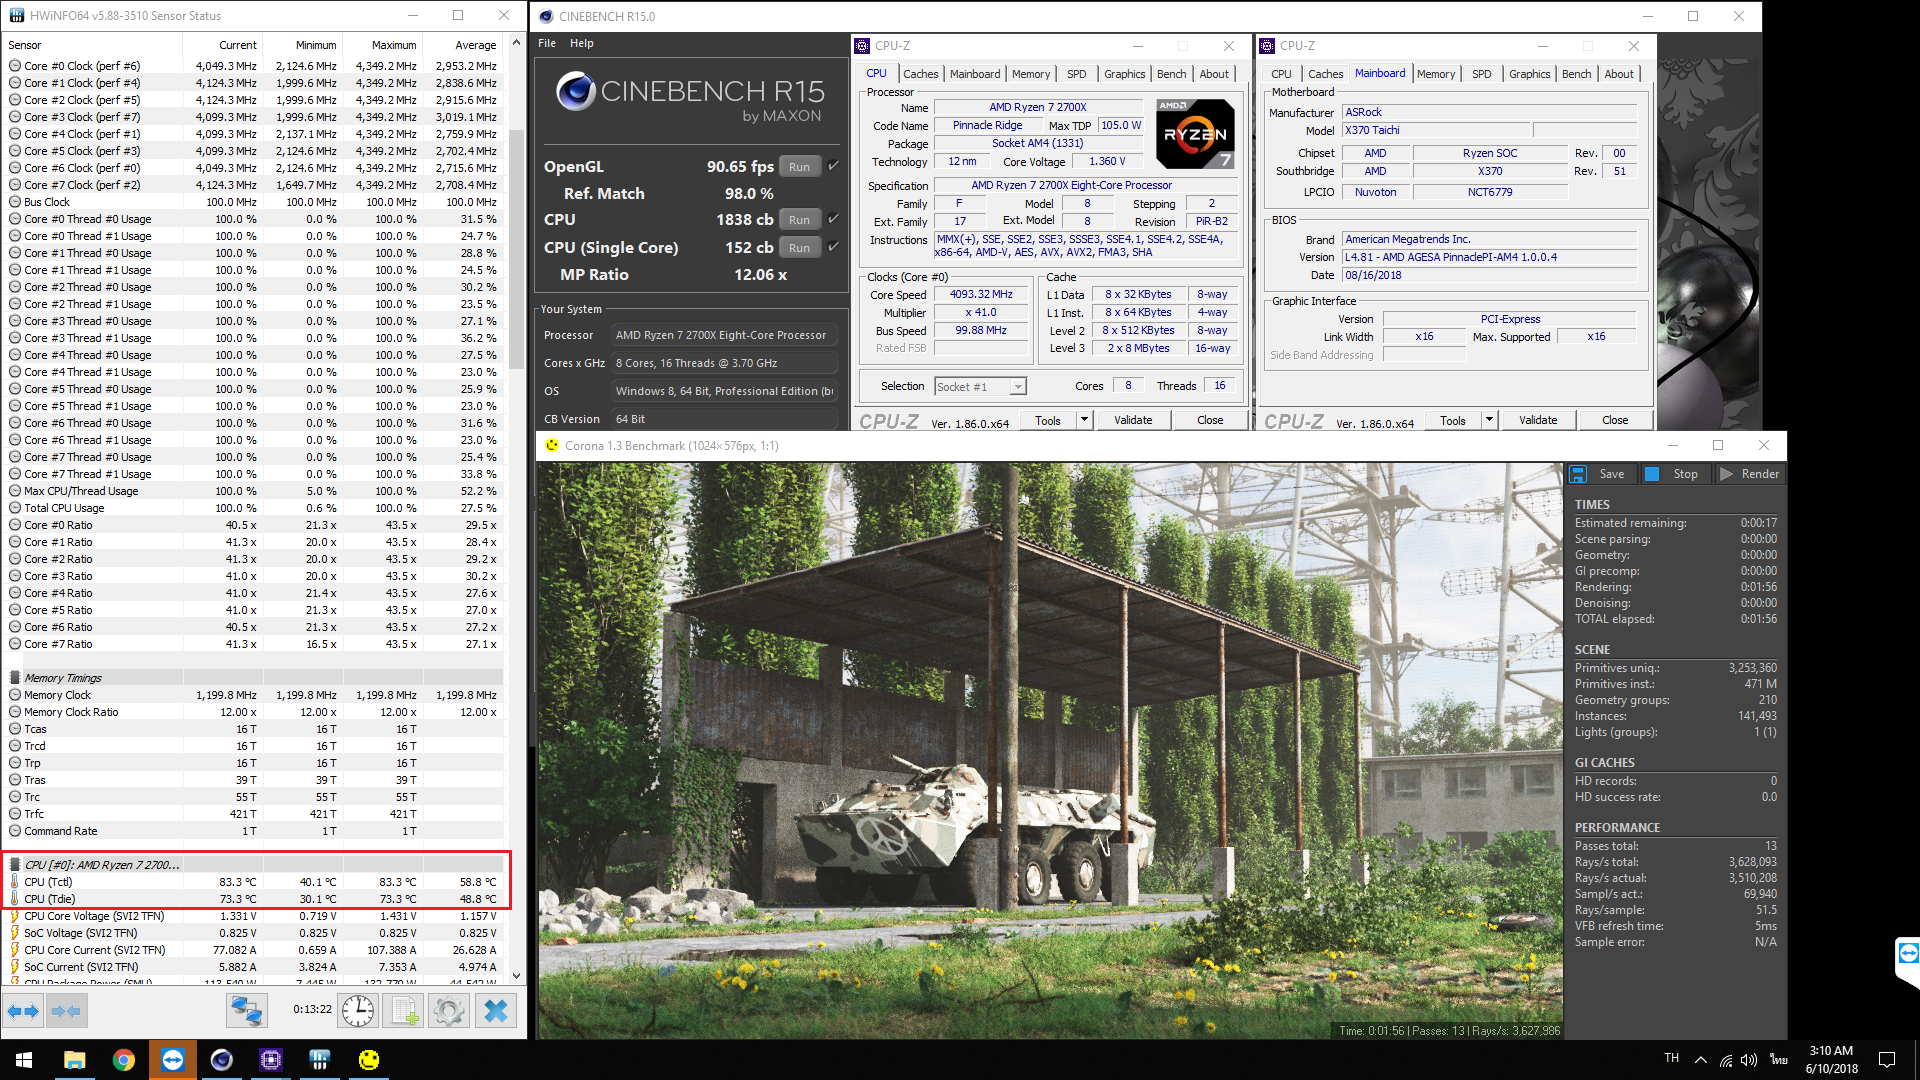The image size is (1920, 1080).
Task: Open the Cinebench File menu
Action: pos(547,43)
